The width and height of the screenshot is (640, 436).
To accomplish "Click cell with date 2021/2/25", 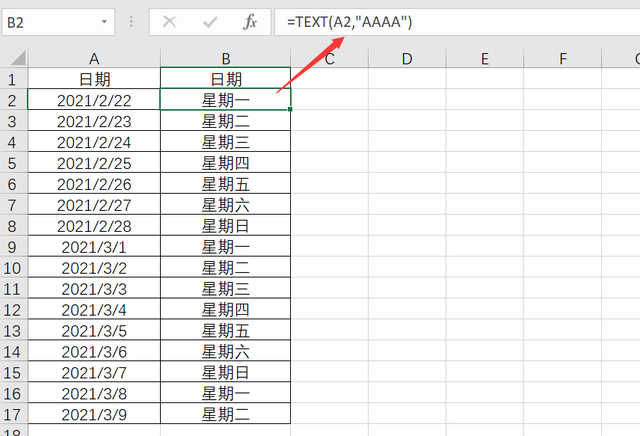I will [x=94, y=162].
